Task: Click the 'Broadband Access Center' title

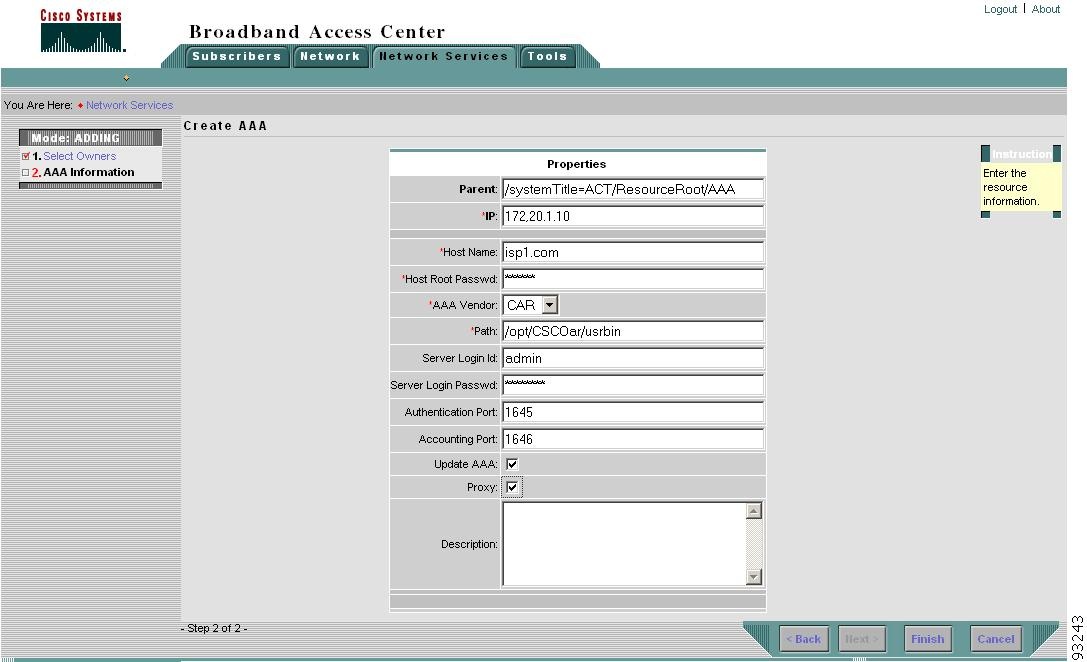Action: point(317,32)
